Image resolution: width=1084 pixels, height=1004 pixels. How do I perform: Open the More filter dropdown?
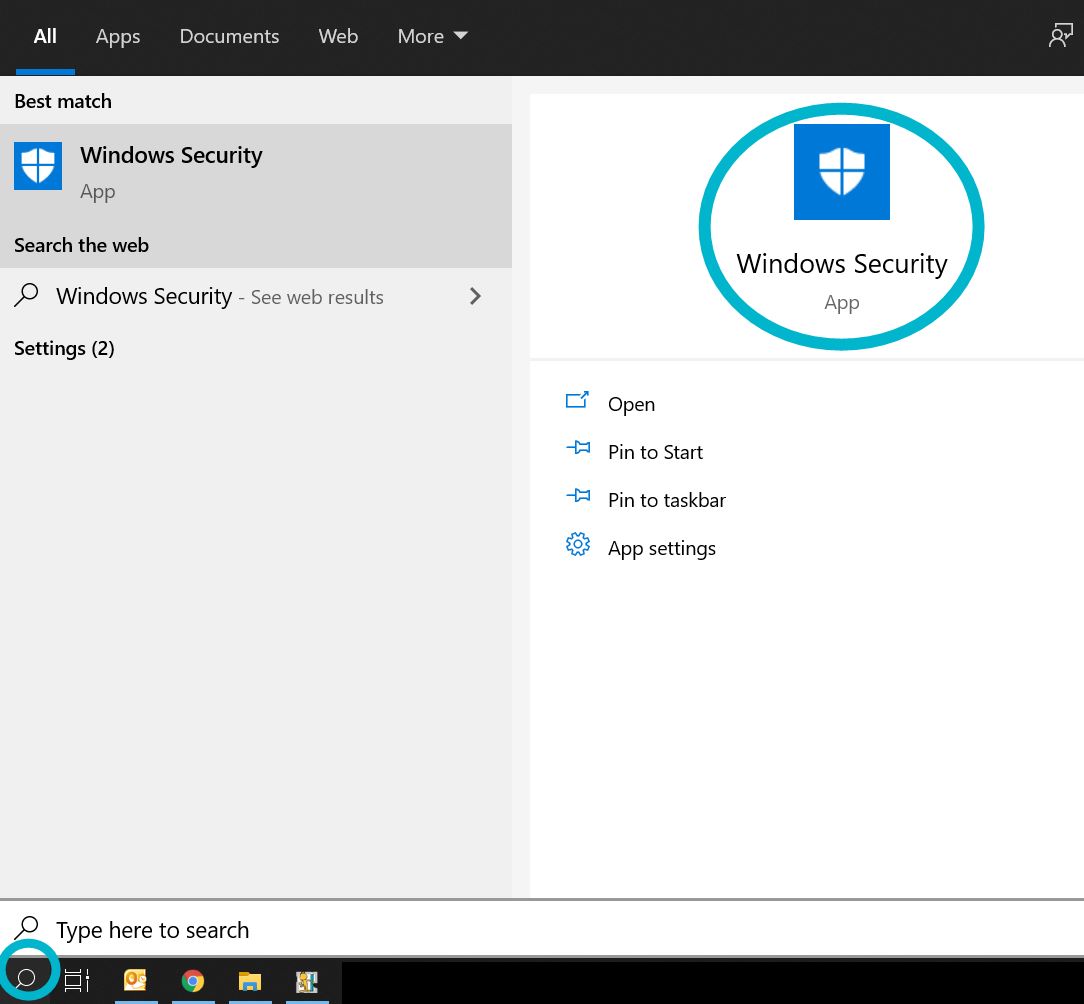[432, 36]
